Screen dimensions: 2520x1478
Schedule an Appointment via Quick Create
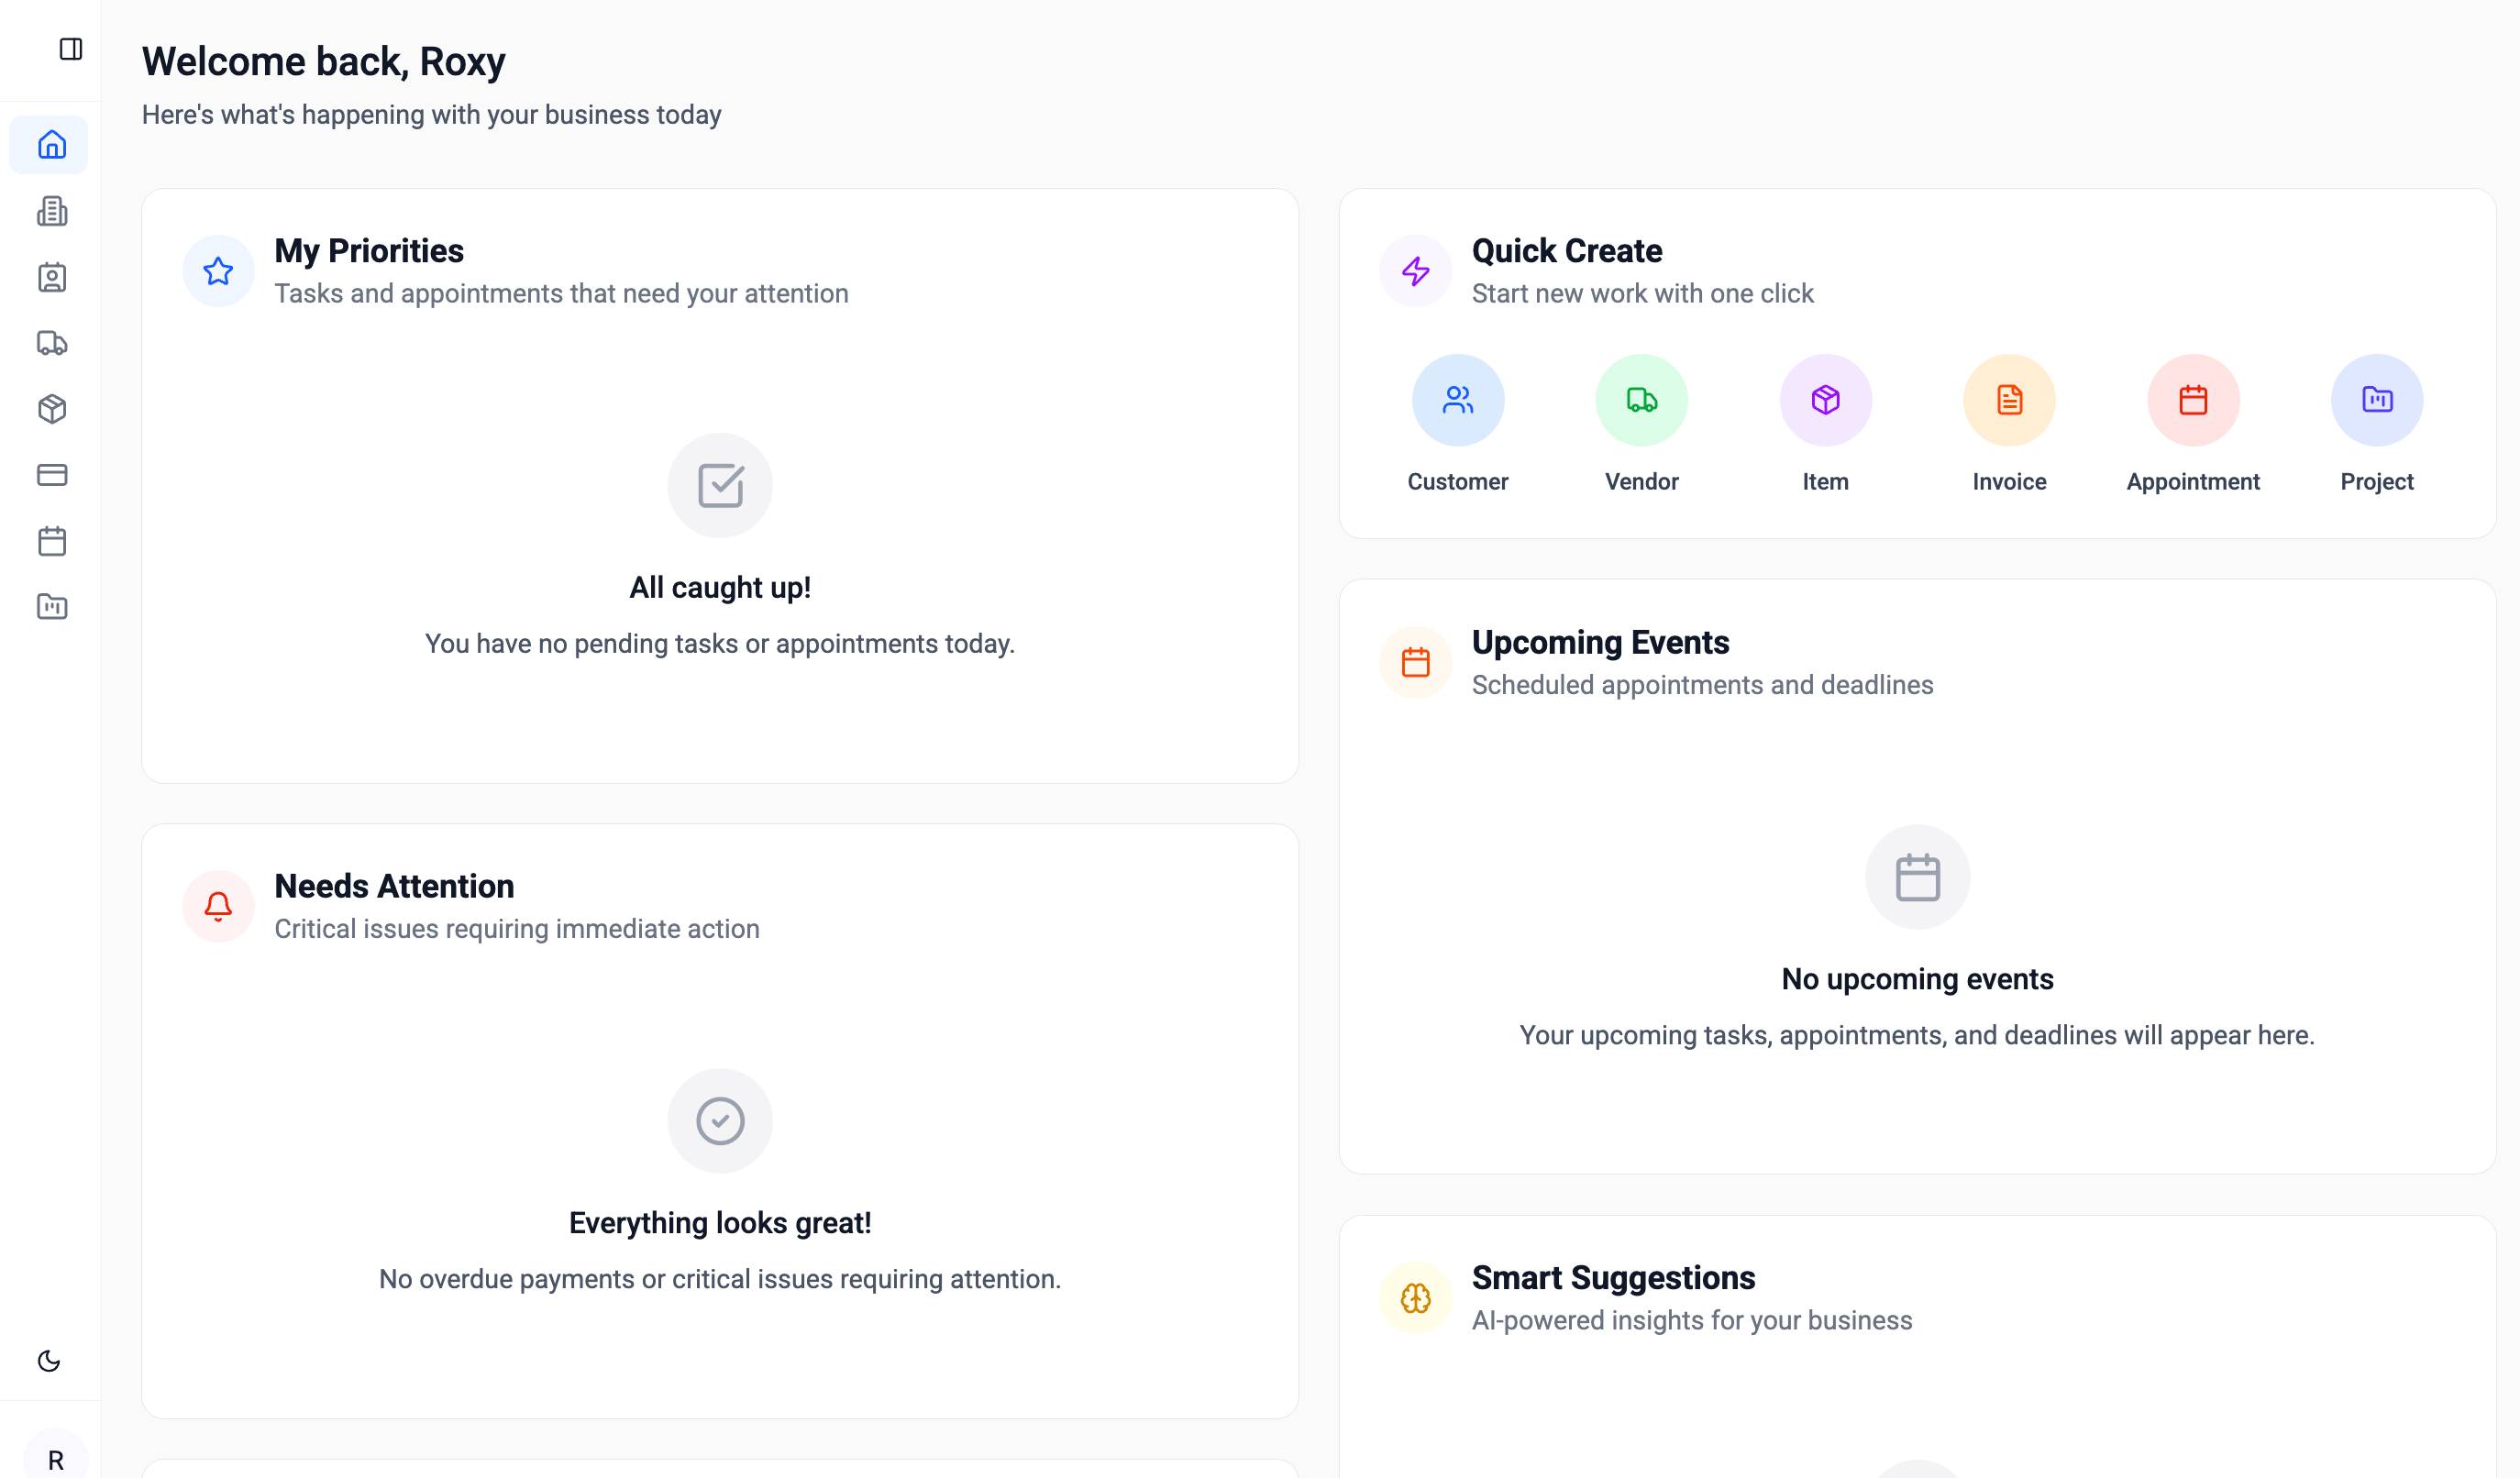tap(2192, 399)
